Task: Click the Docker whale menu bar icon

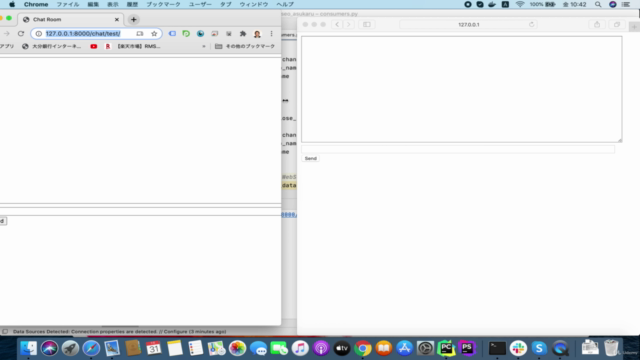Action: coord(492,4)
